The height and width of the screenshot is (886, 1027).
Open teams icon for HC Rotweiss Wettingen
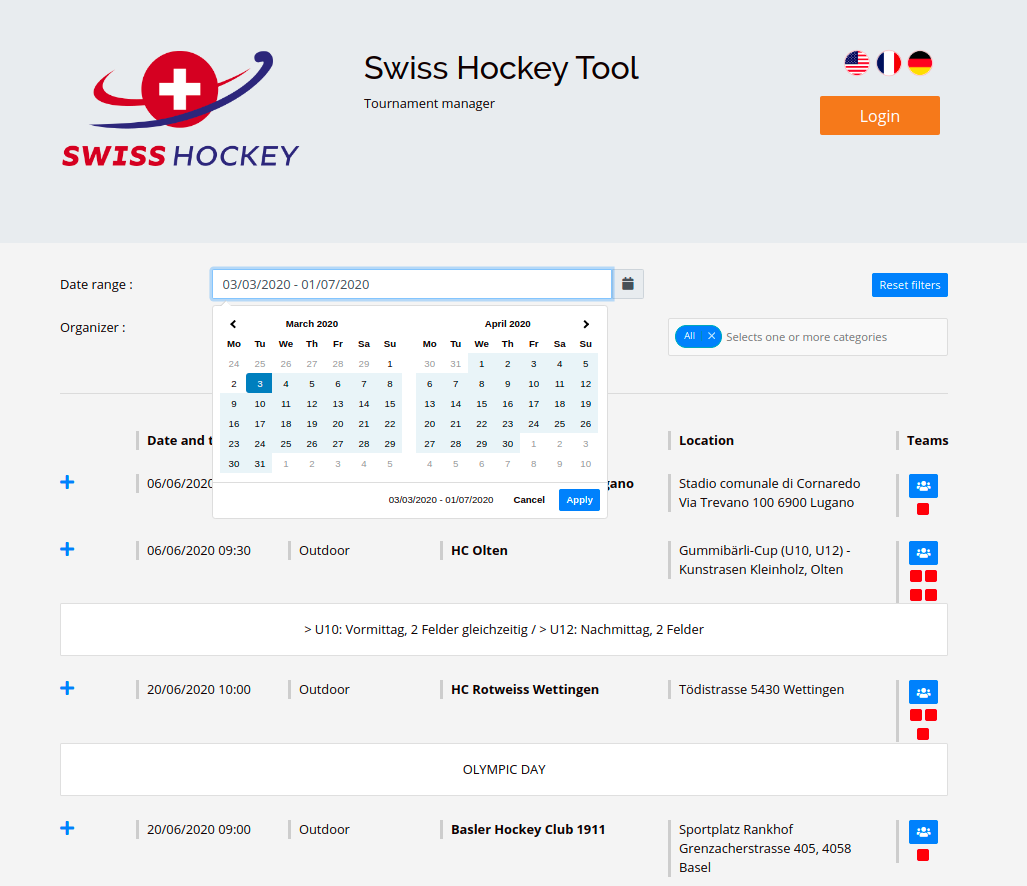click(923, 692)
